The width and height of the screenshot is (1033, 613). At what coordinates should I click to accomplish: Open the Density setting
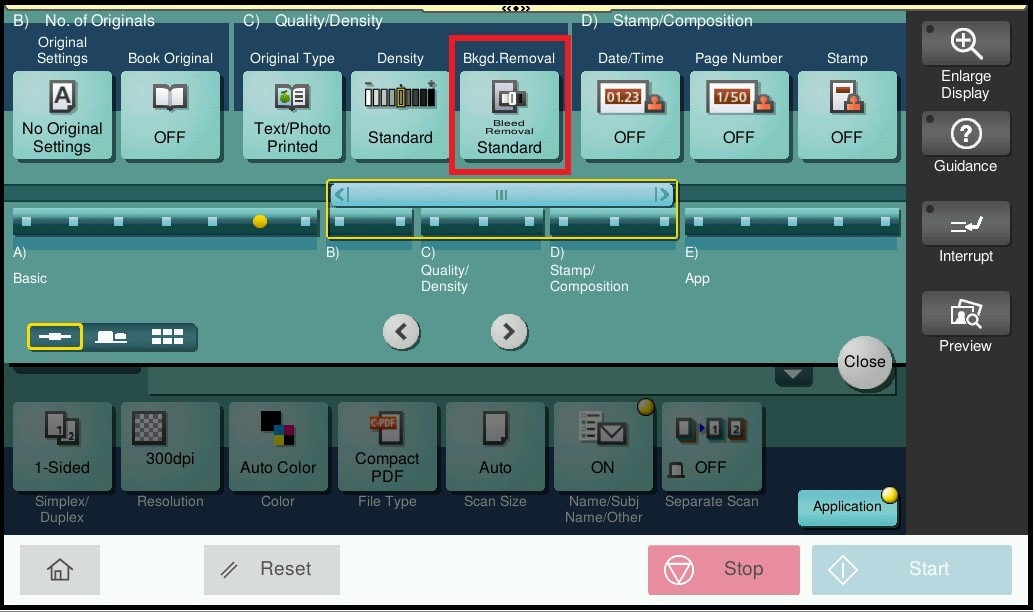[400, 116]
